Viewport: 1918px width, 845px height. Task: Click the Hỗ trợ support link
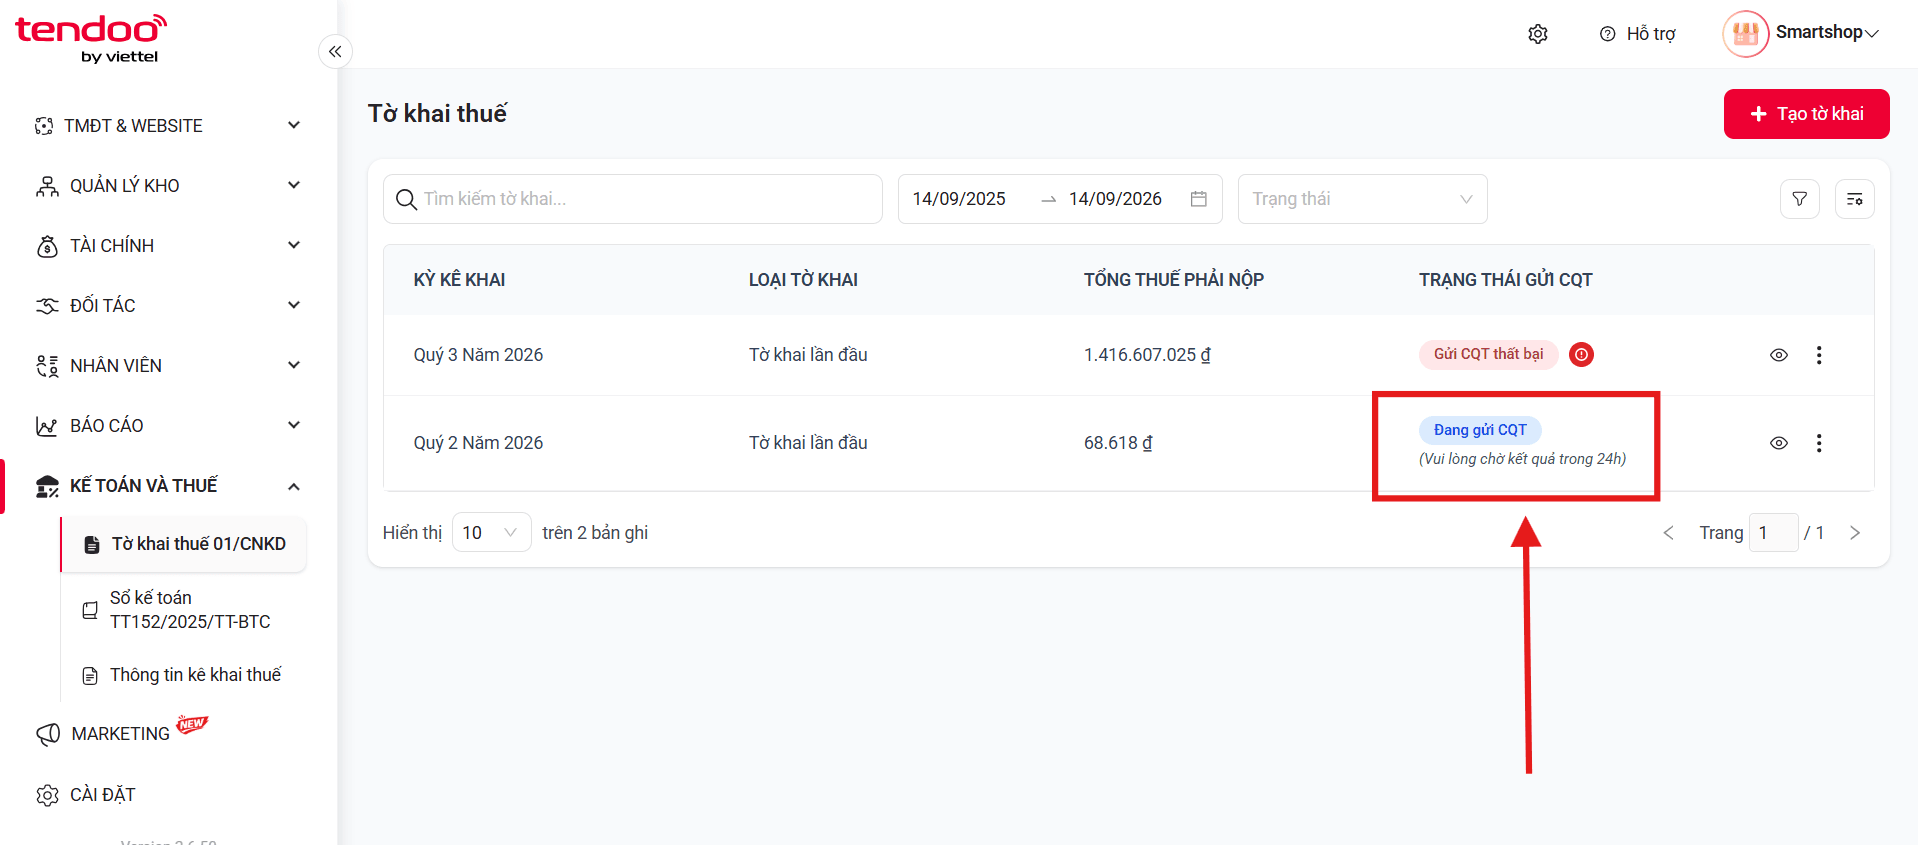pyautogui.click(x=1637, y=34)
